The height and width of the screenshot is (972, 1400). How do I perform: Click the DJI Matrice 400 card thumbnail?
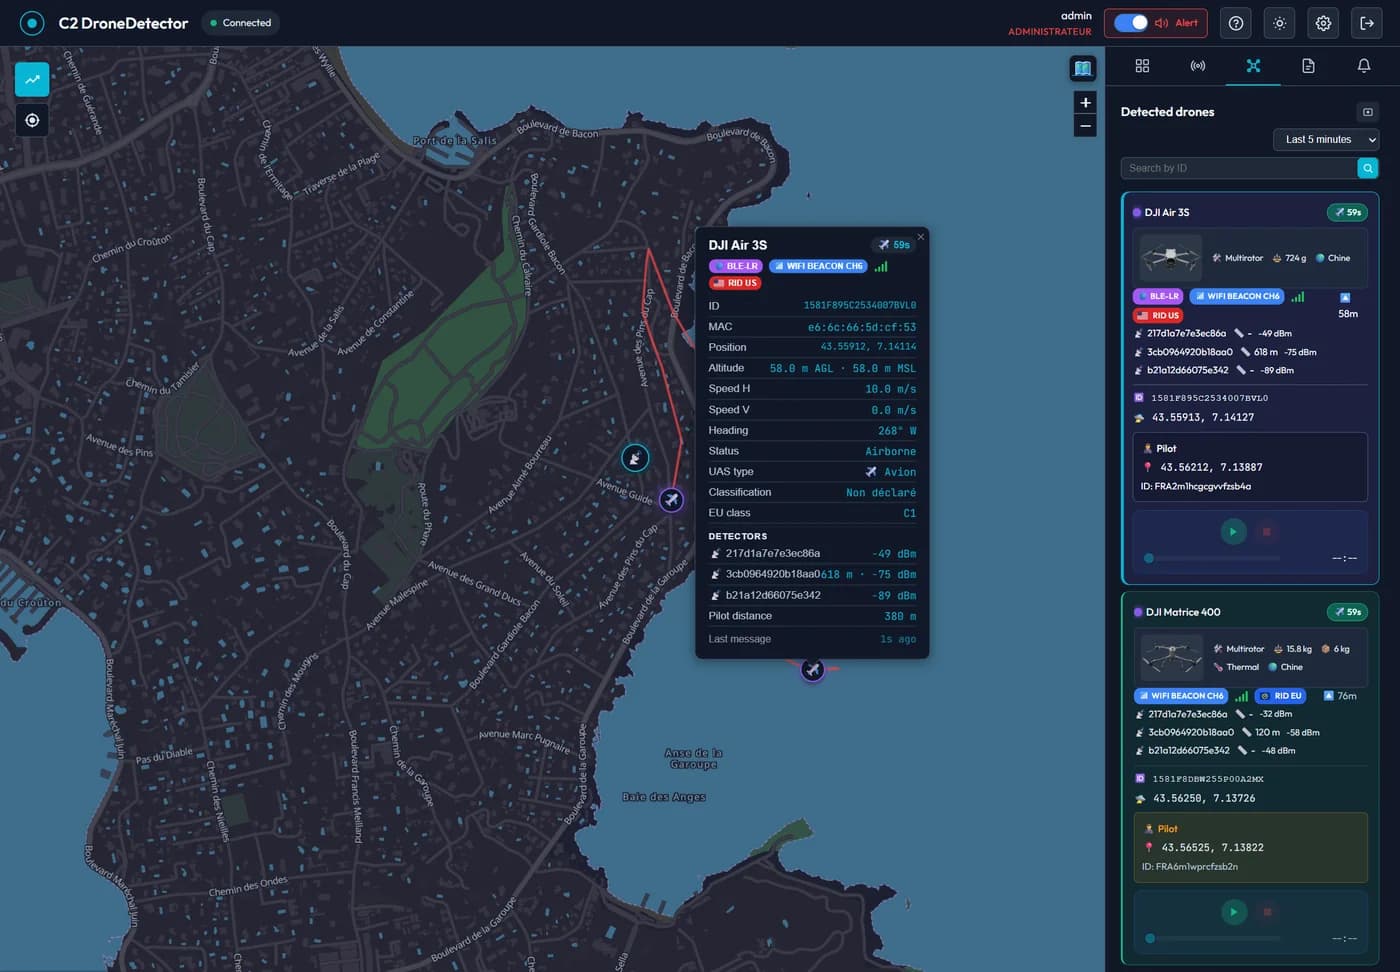pos(1171,657)
